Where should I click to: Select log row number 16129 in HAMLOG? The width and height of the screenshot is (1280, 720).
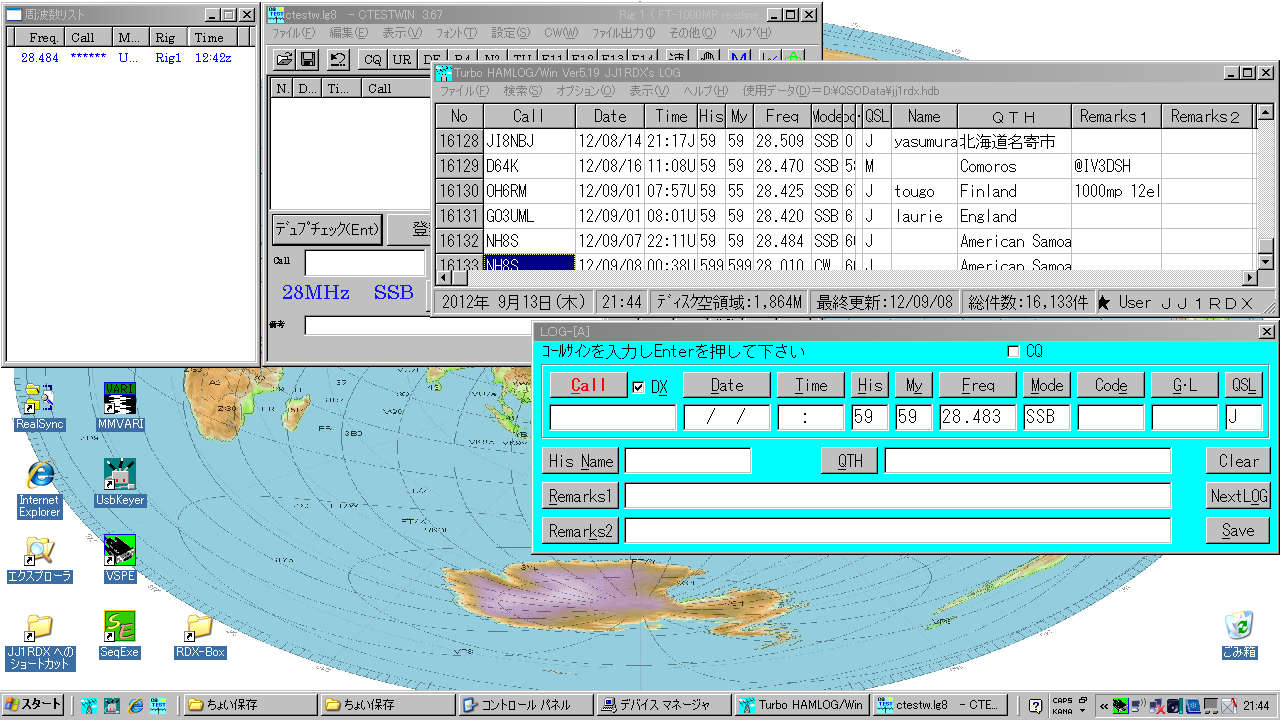(x=459, y=166)
